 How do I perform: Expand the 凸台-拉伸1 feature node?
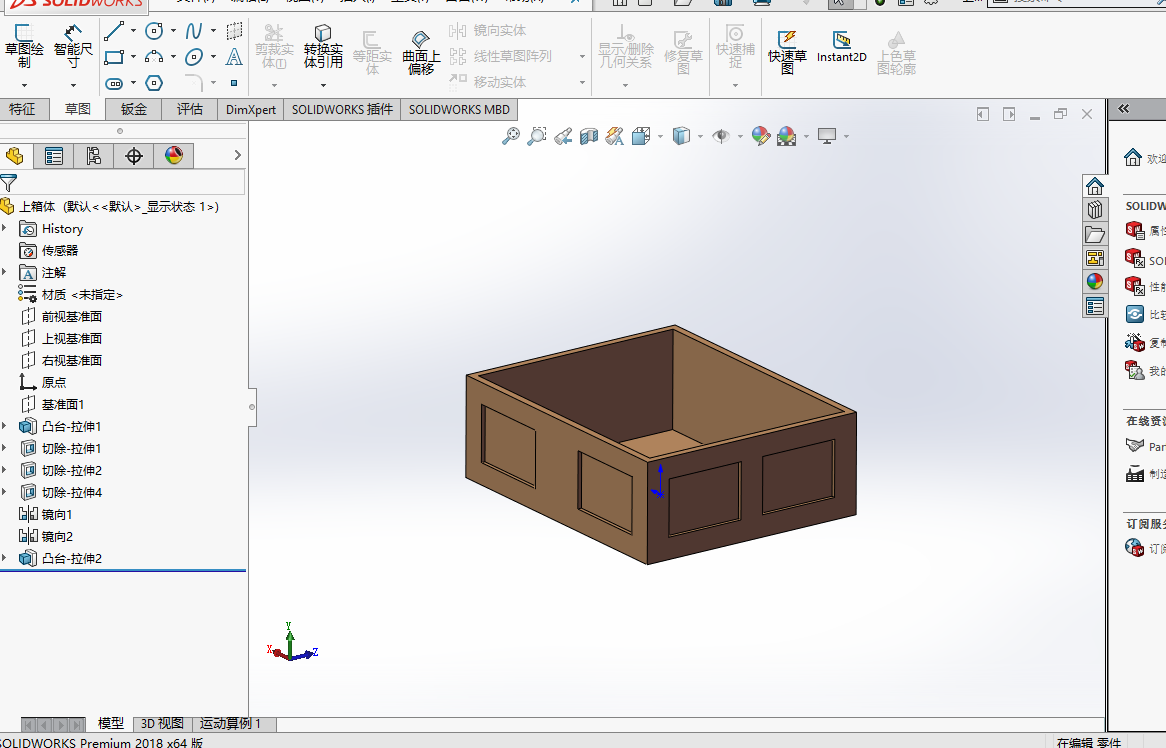4,426
